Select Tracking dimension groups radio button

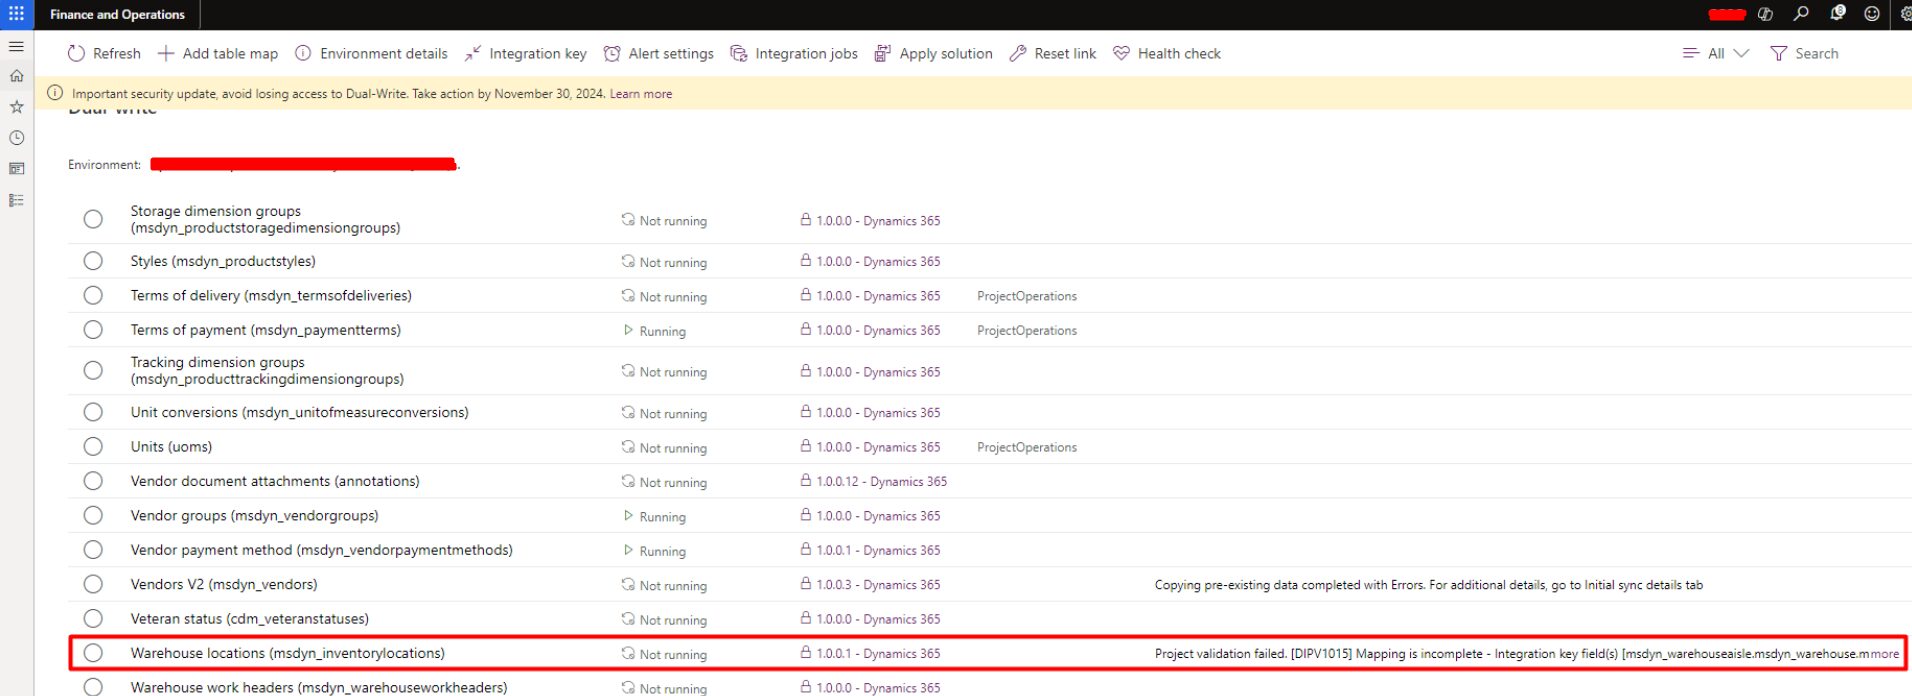[93, 370]
